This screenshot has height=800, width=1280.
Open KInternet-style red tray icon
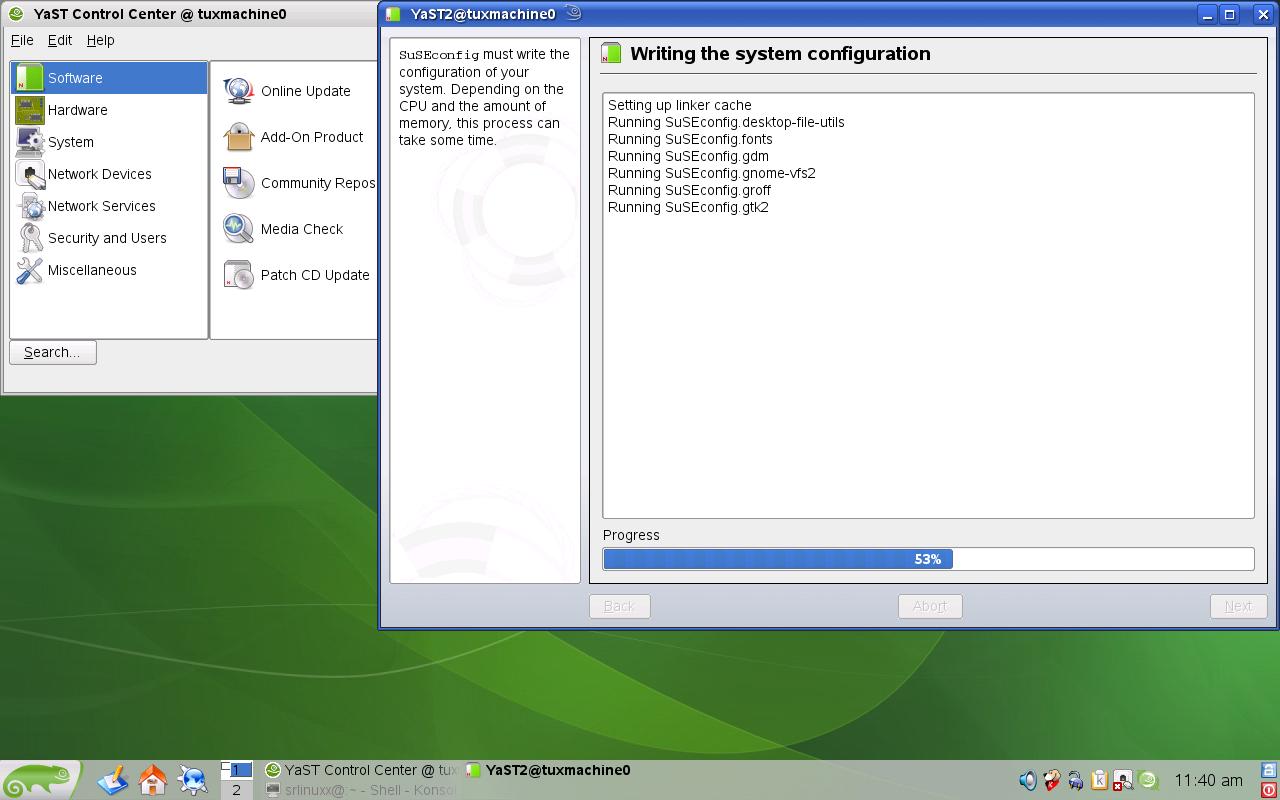coord(1051,781)
